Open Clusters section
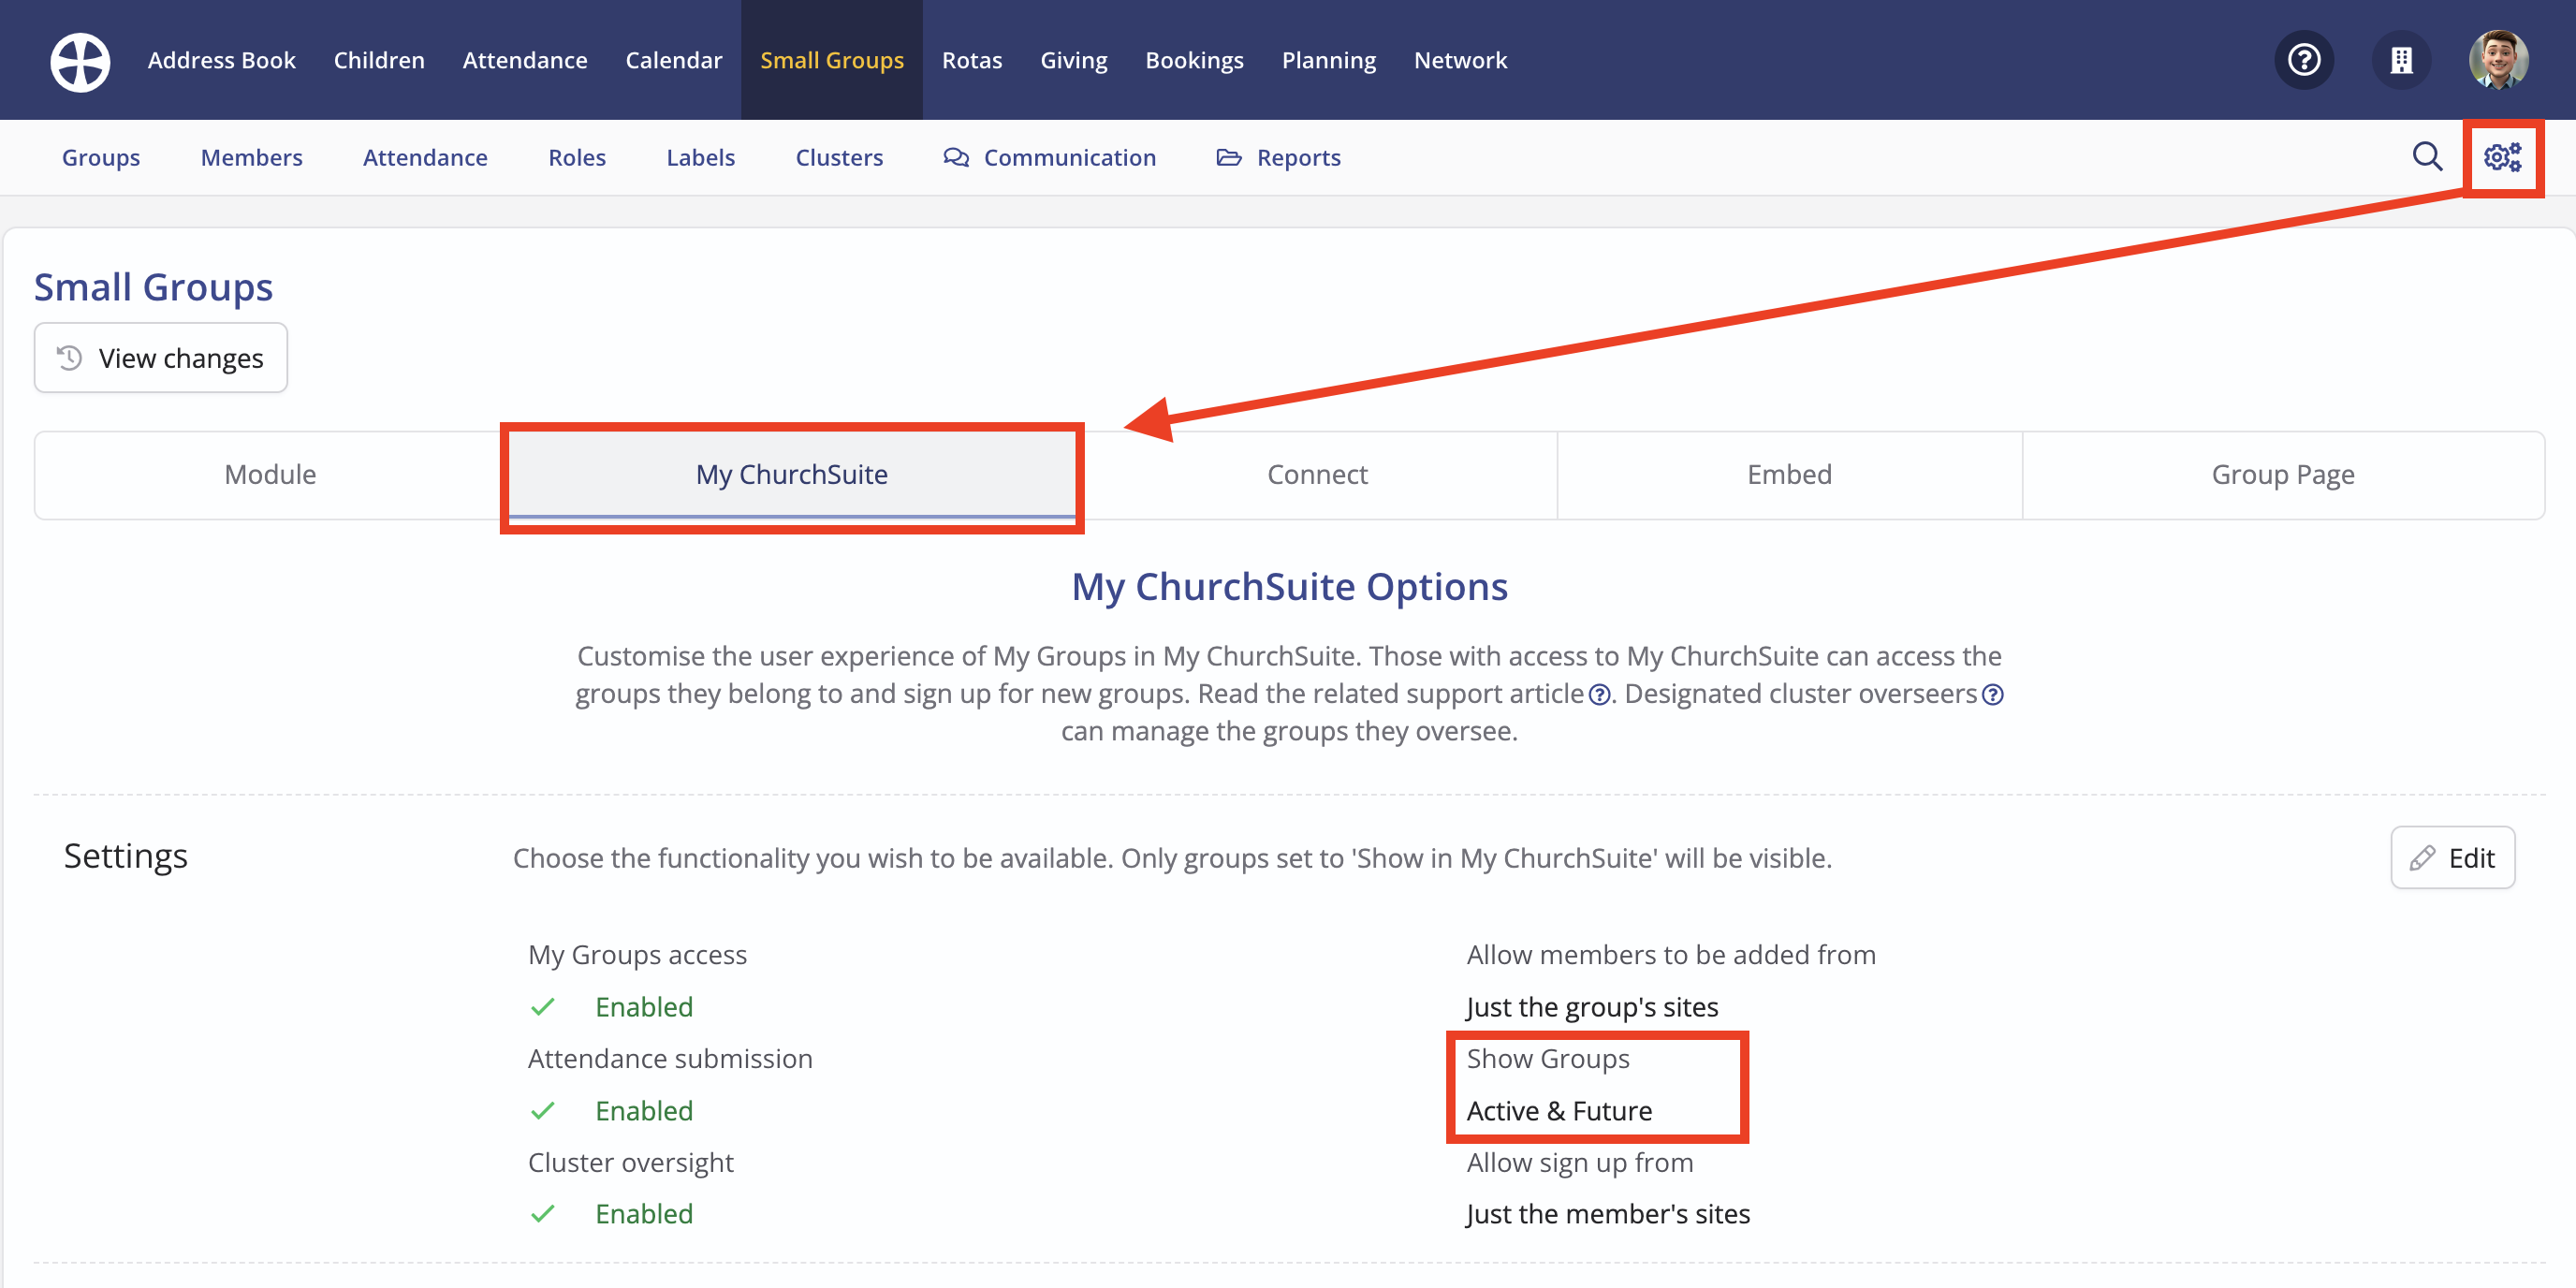Viewport: 2576px width, 1288px height. coord(839,157)
